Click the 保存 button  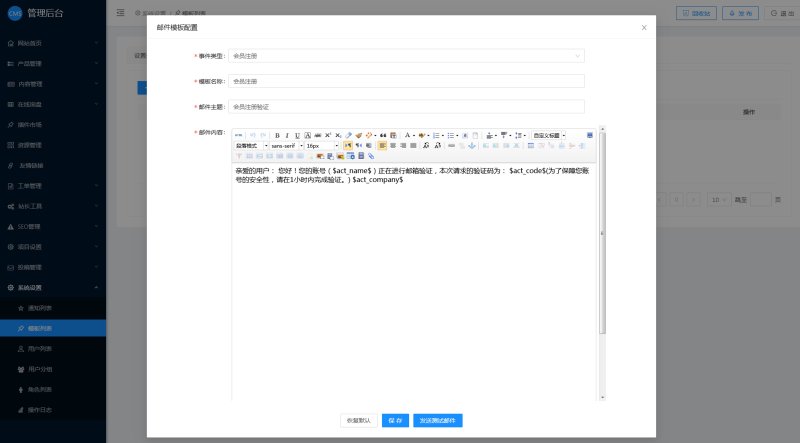tap(395, 421)
